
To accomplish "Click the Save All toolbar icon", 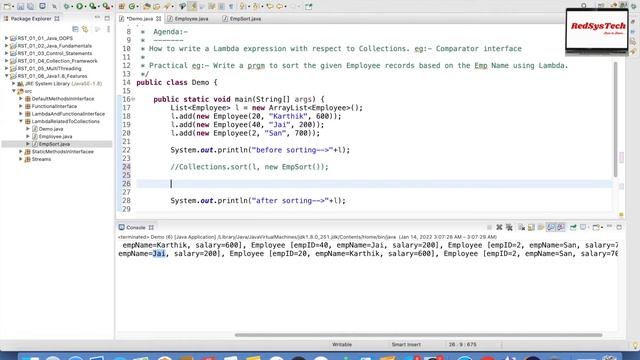I will click(x=31, y=6).
